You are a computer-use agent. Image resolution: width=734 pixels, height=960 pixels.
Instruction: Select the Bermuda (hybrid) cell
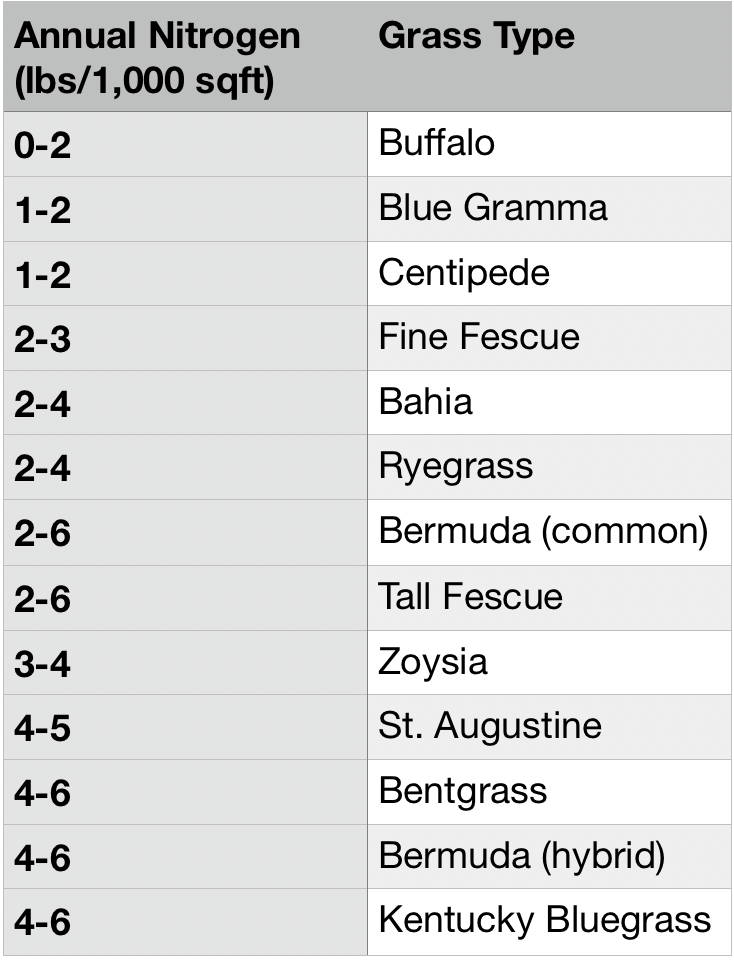pos(549,856)
